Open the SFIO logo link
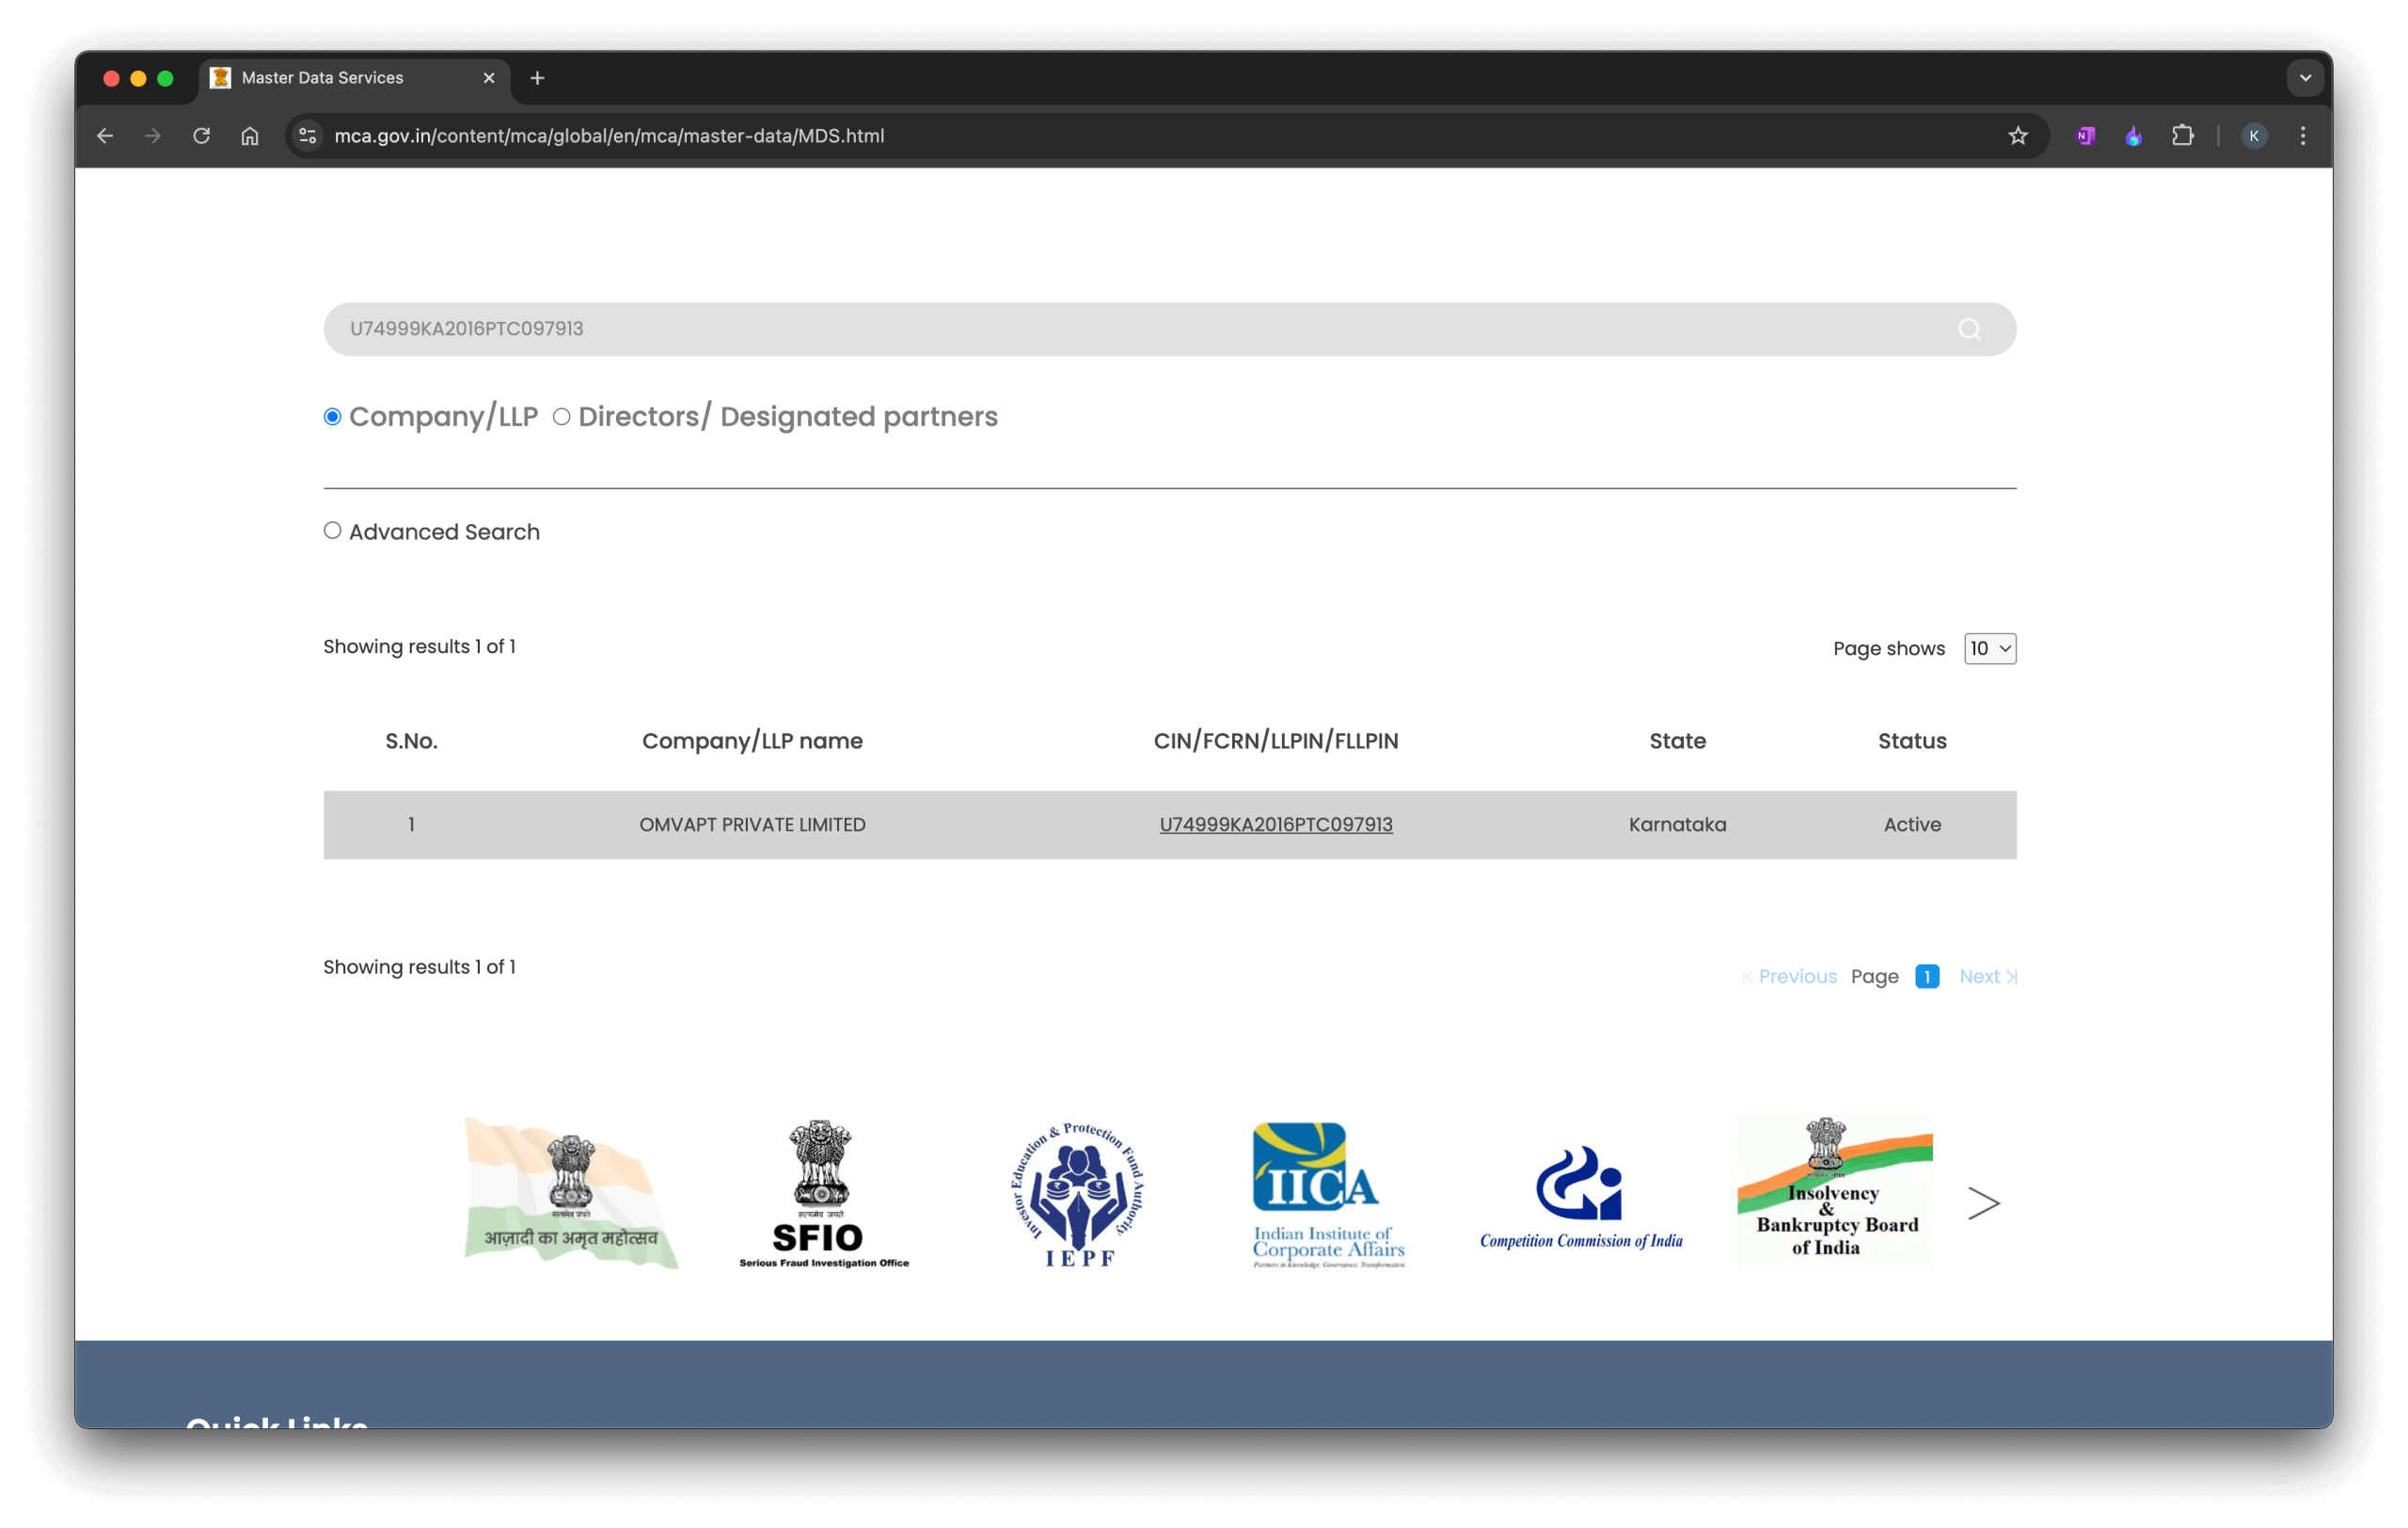 (824, 1193)
